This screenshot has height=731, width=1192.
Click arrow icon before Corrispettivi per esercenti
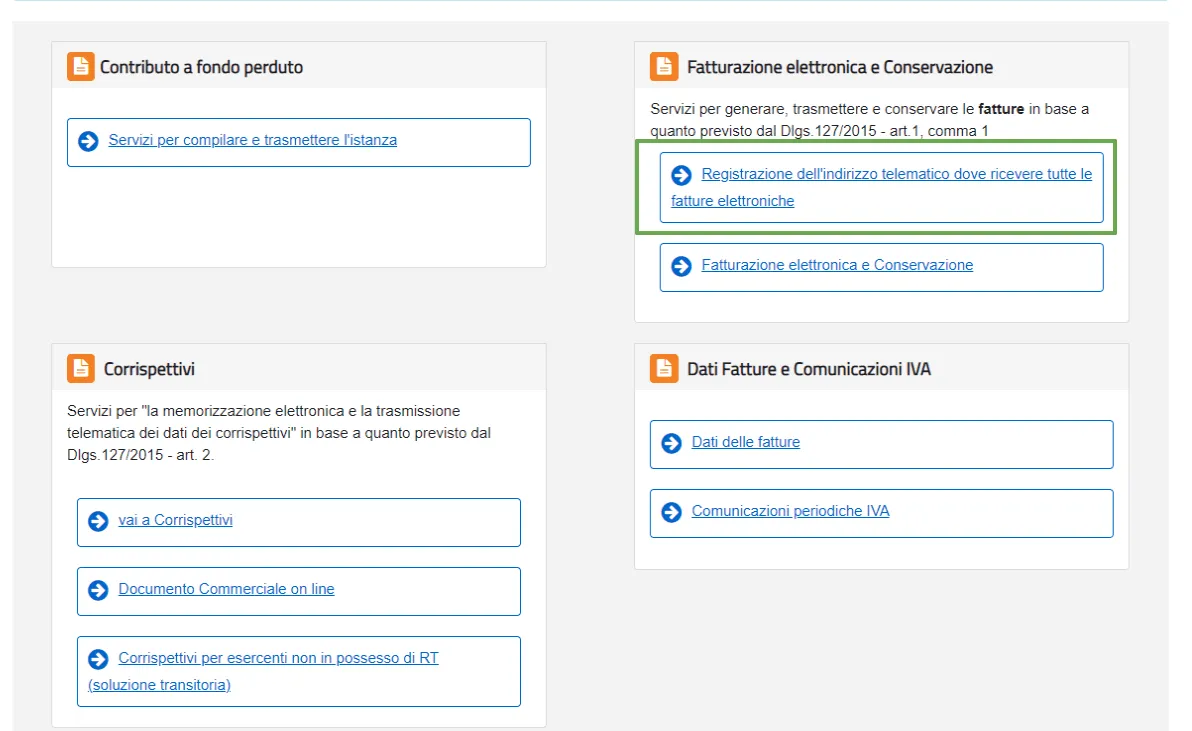tap(98, 659)
